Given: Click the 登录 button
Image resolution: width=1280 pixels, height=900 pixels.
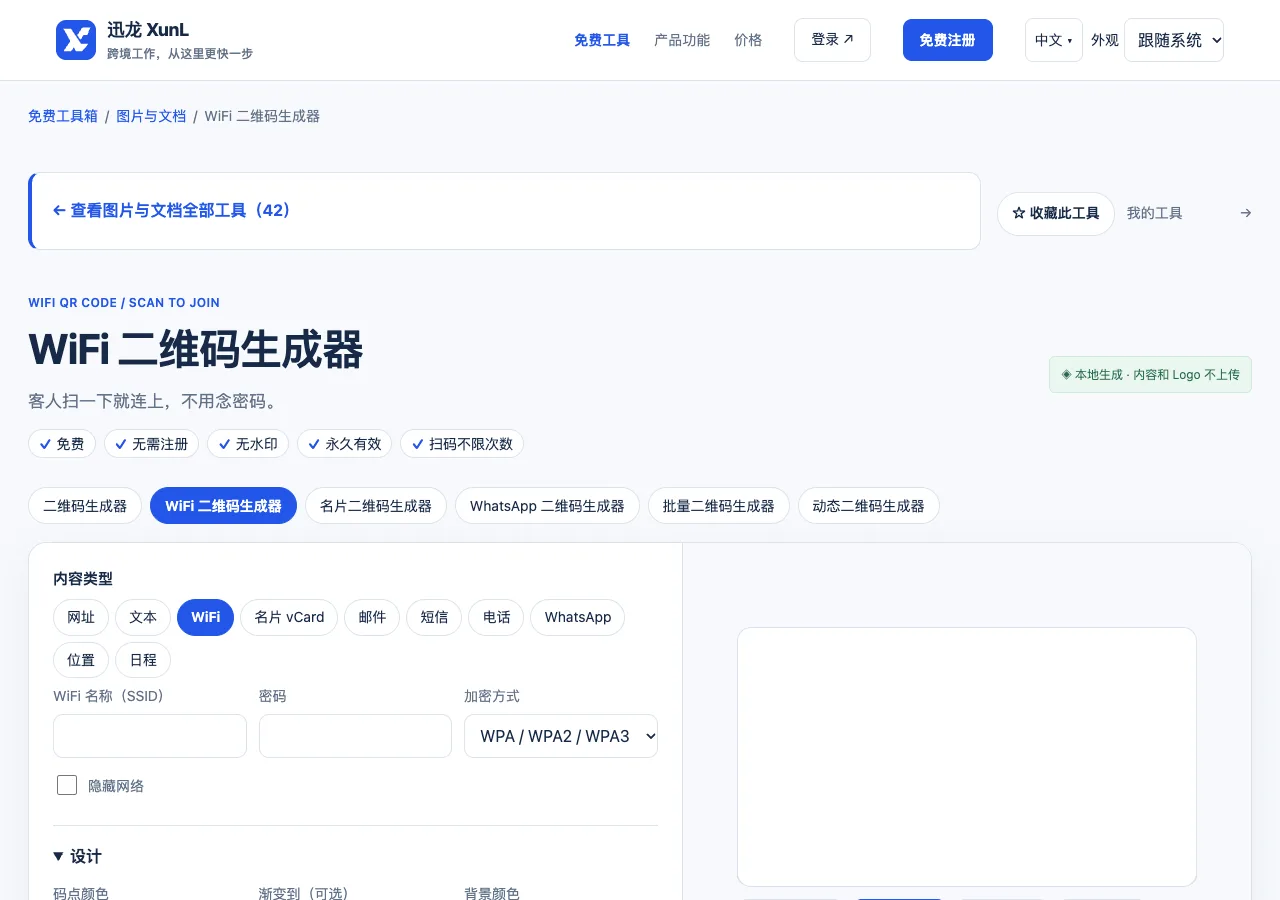Looking at the screenshot, I should point(832,40).
